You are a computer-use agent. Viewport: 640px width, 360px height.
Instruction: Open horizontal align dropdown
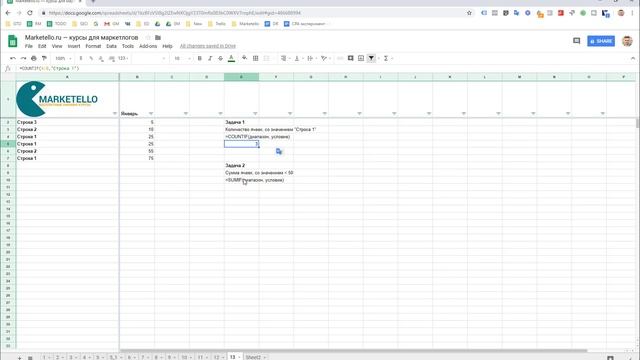pos(285,58)
